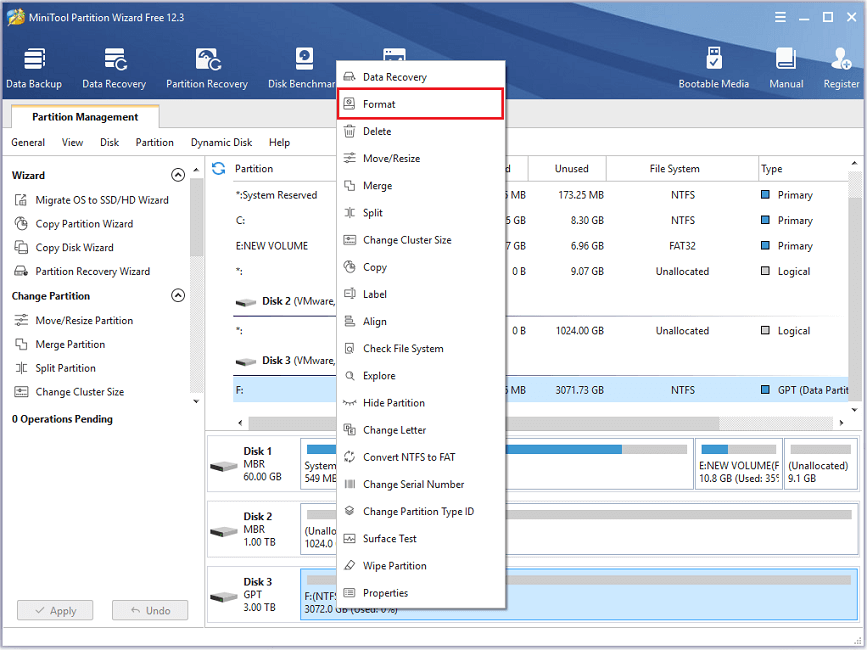Launch Data Recovery from the toolbar
The width and height of the screenshot is (867, 650).
point(114,69)
